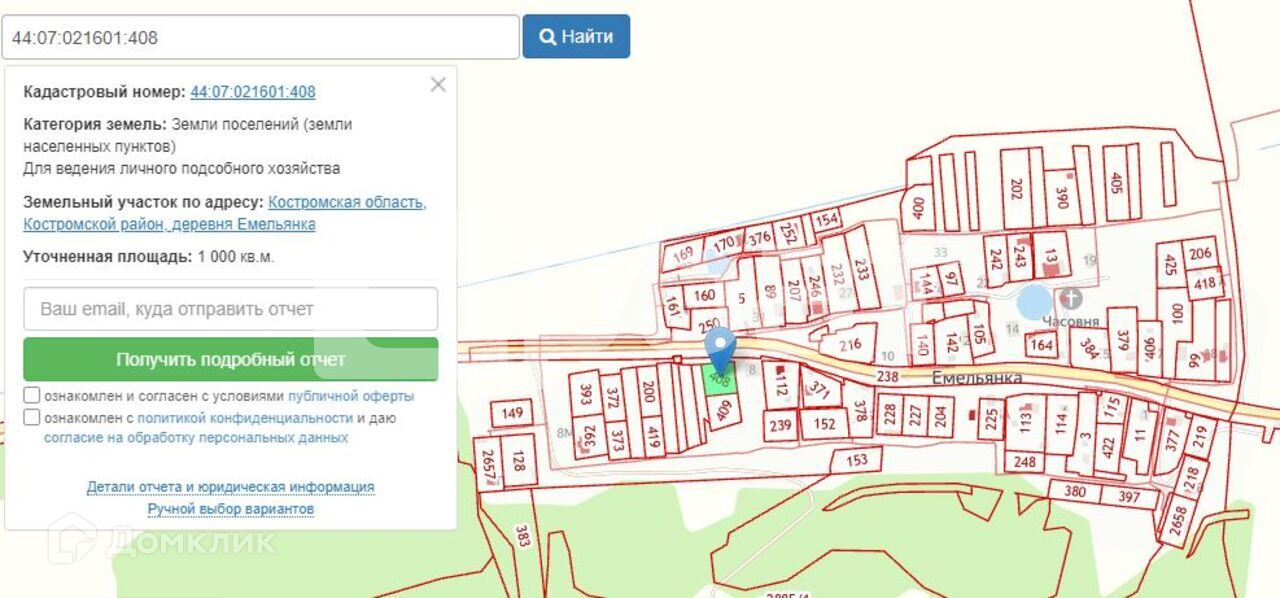Screen dimensions: 1280x598
Task: Open Ручной выбор вариантов link
Action: coord(231,509)
